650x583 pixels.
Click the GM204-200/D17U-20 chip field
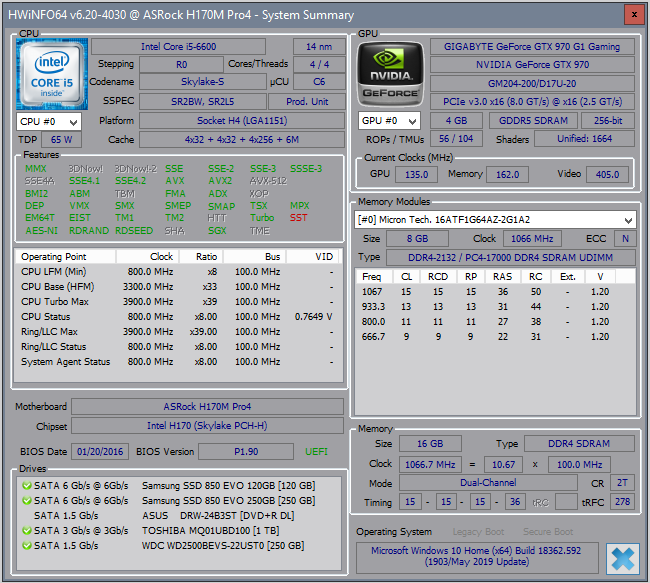point(532,83)
